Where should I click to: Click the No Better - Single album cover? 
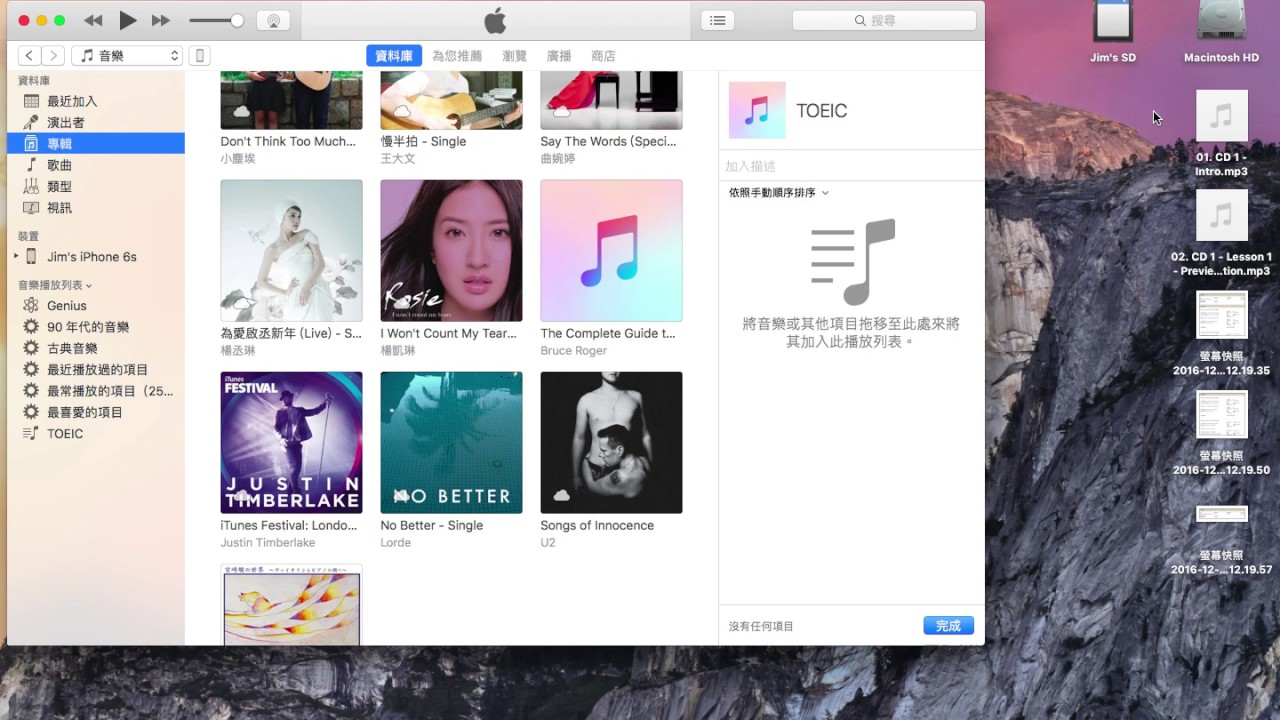click(451, 442)
